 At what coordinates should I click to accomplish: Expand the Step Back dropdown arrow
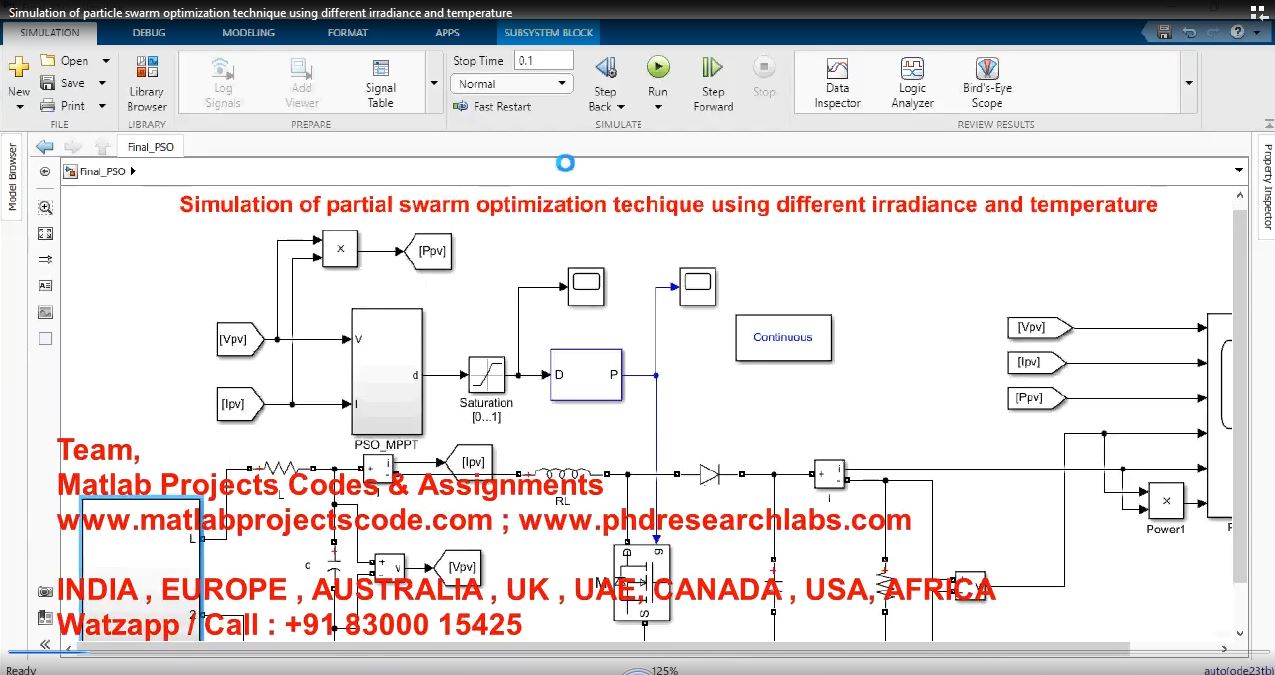(621, 107)
